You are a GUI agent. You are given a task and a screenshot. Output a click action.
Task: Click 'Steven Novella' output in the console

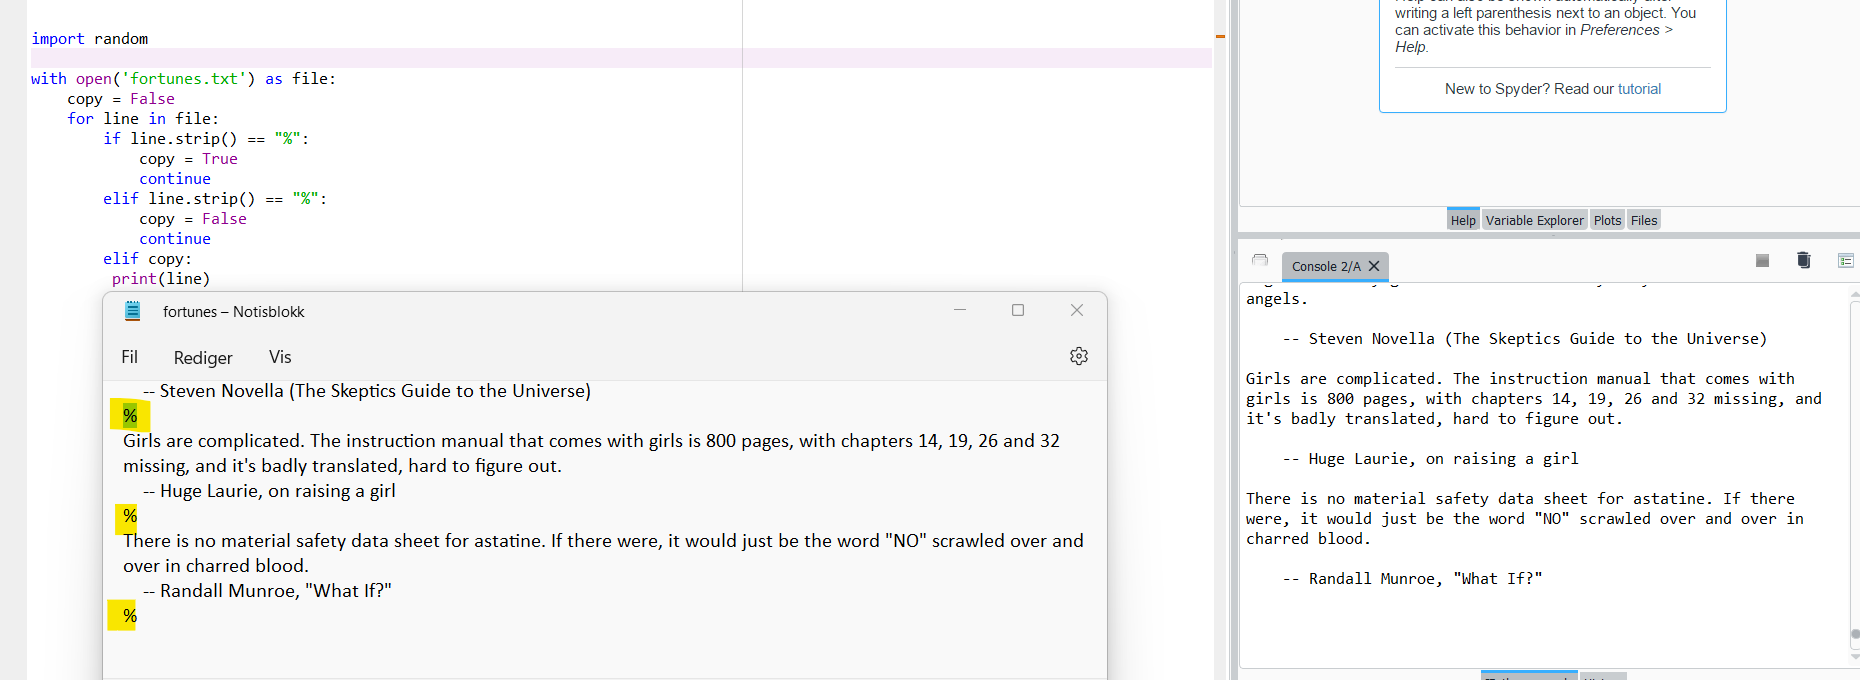(x=1525, y=339)
